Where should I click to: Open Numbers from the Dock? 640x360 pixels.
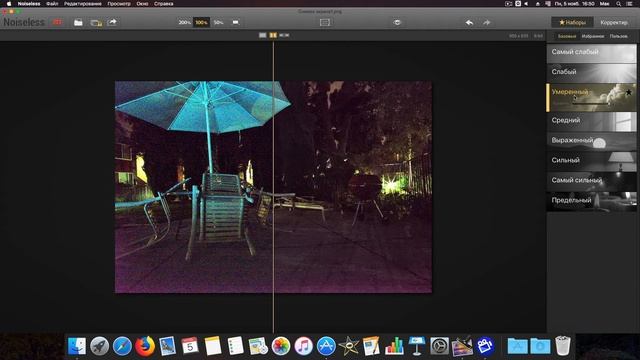click(394, 346)
